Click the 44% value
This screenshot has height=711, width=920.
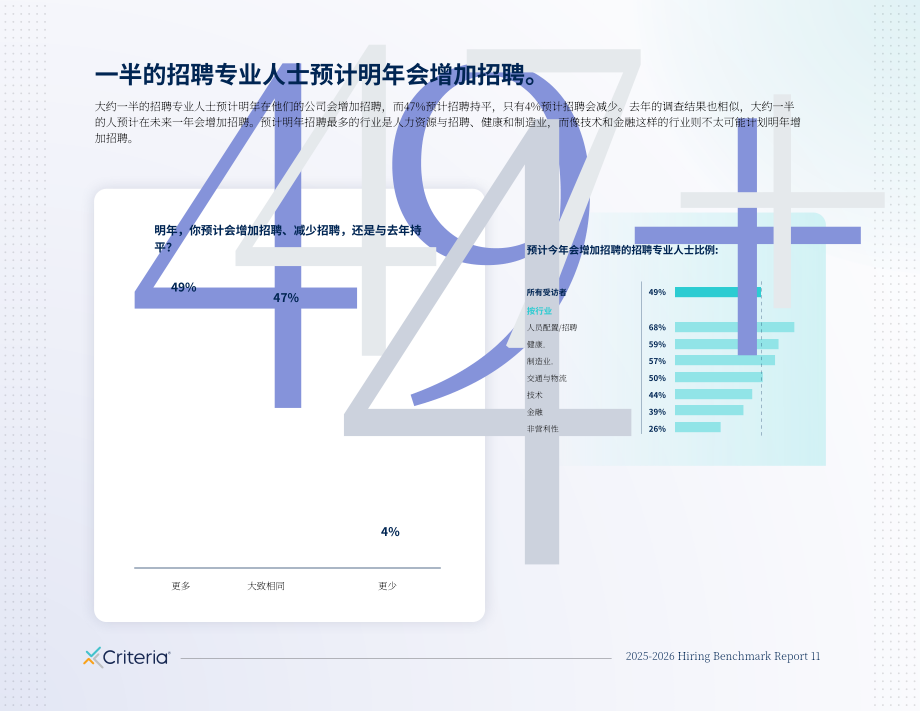tap(657, 395)
